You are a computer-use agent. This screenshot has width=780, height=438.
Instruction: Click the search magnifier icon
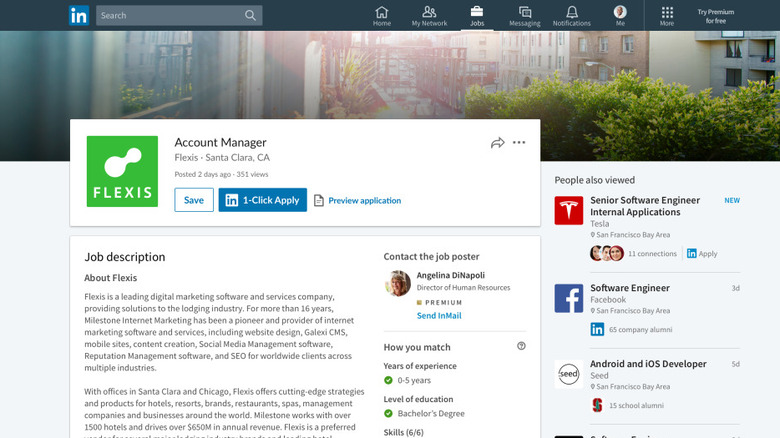[250, 15]
